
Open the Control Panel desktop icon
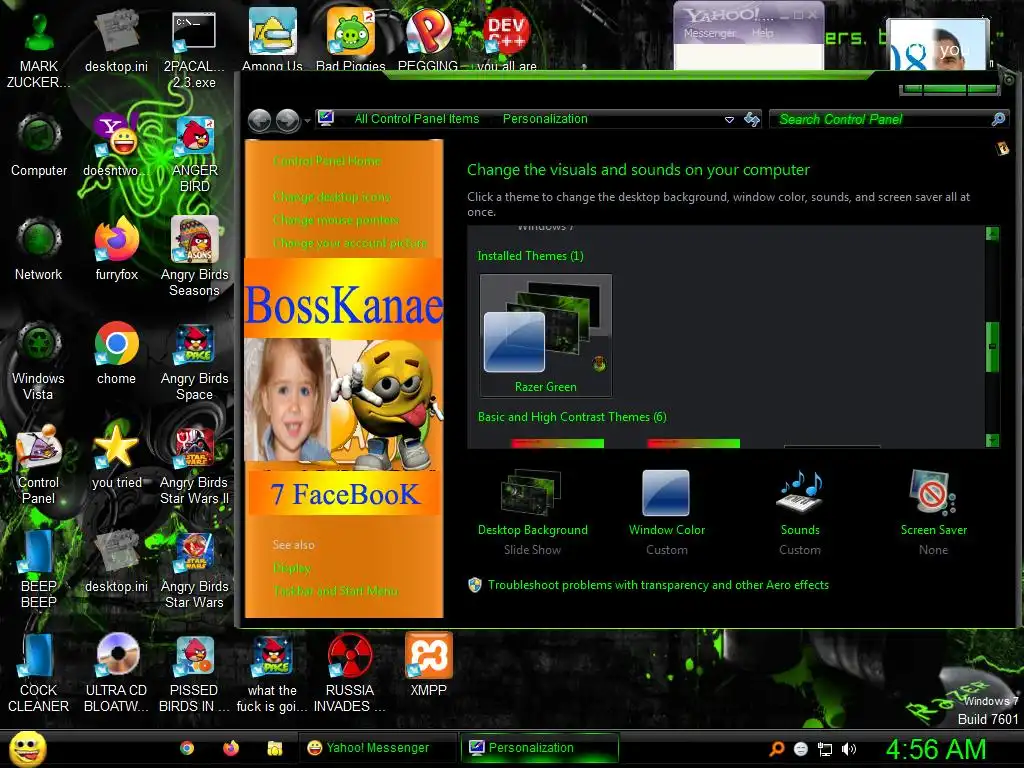[39, 465]
